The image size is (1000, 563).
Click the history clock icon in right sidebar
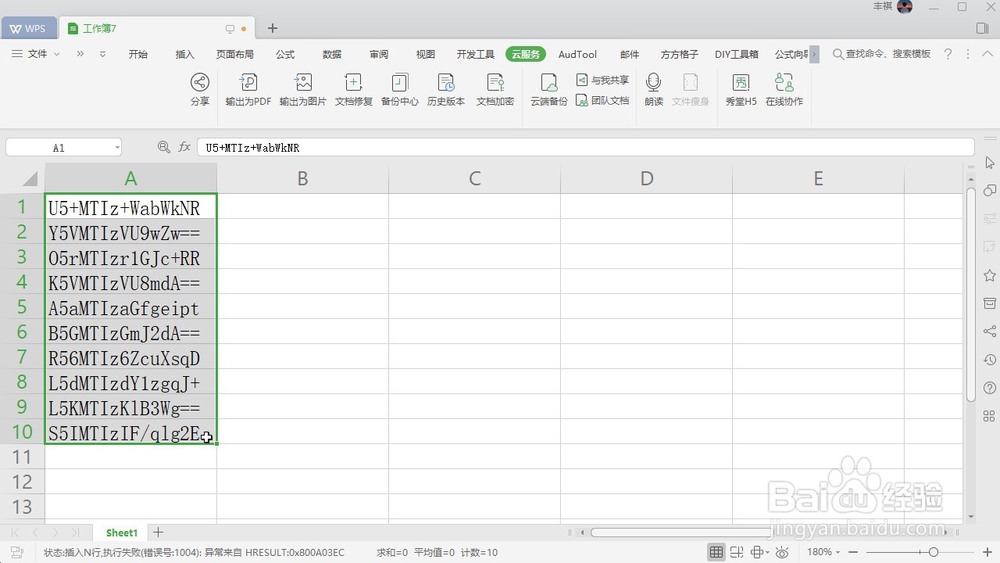point(989,360)
